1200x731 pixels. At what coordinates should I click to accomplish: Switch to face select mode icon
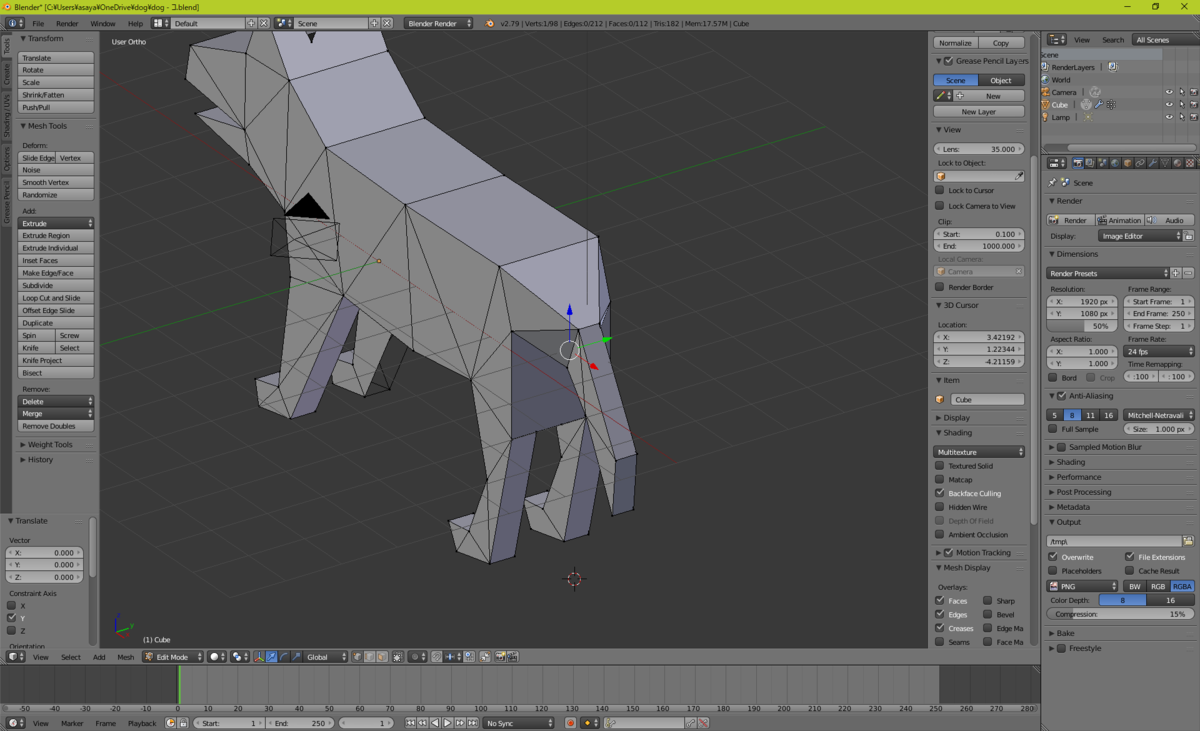[x=381, y=657]
